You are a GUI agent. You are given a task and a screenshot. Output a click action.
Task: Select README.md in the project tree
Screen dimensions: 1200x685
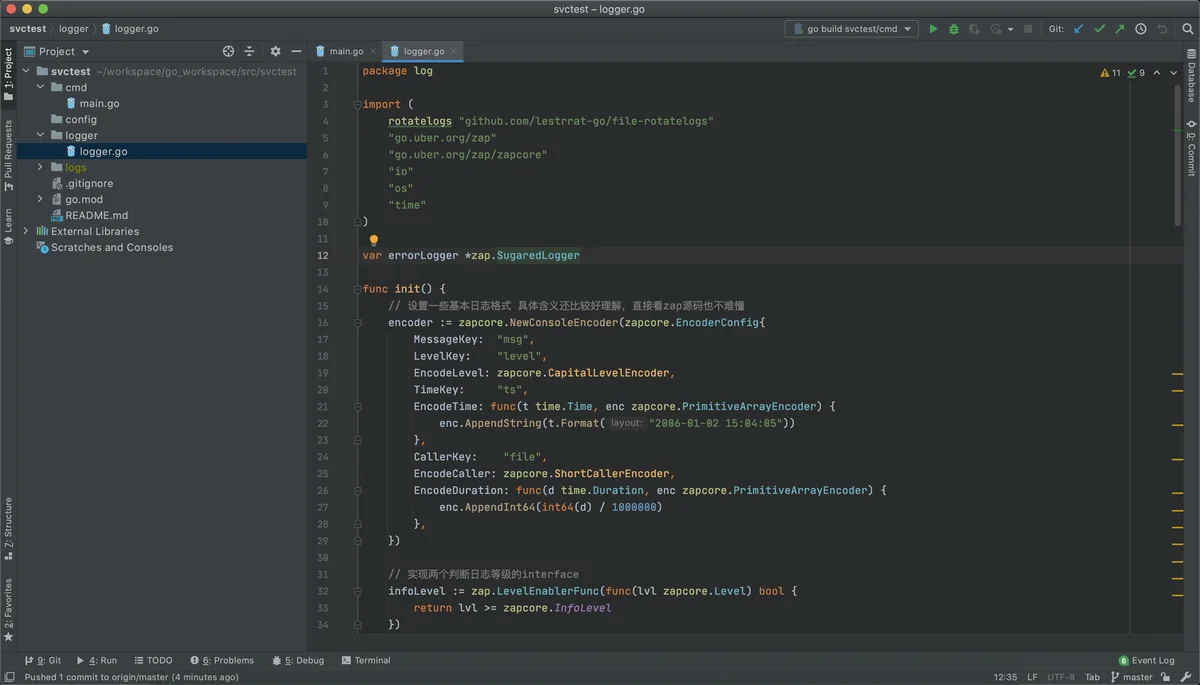click(x=96, y=215)
